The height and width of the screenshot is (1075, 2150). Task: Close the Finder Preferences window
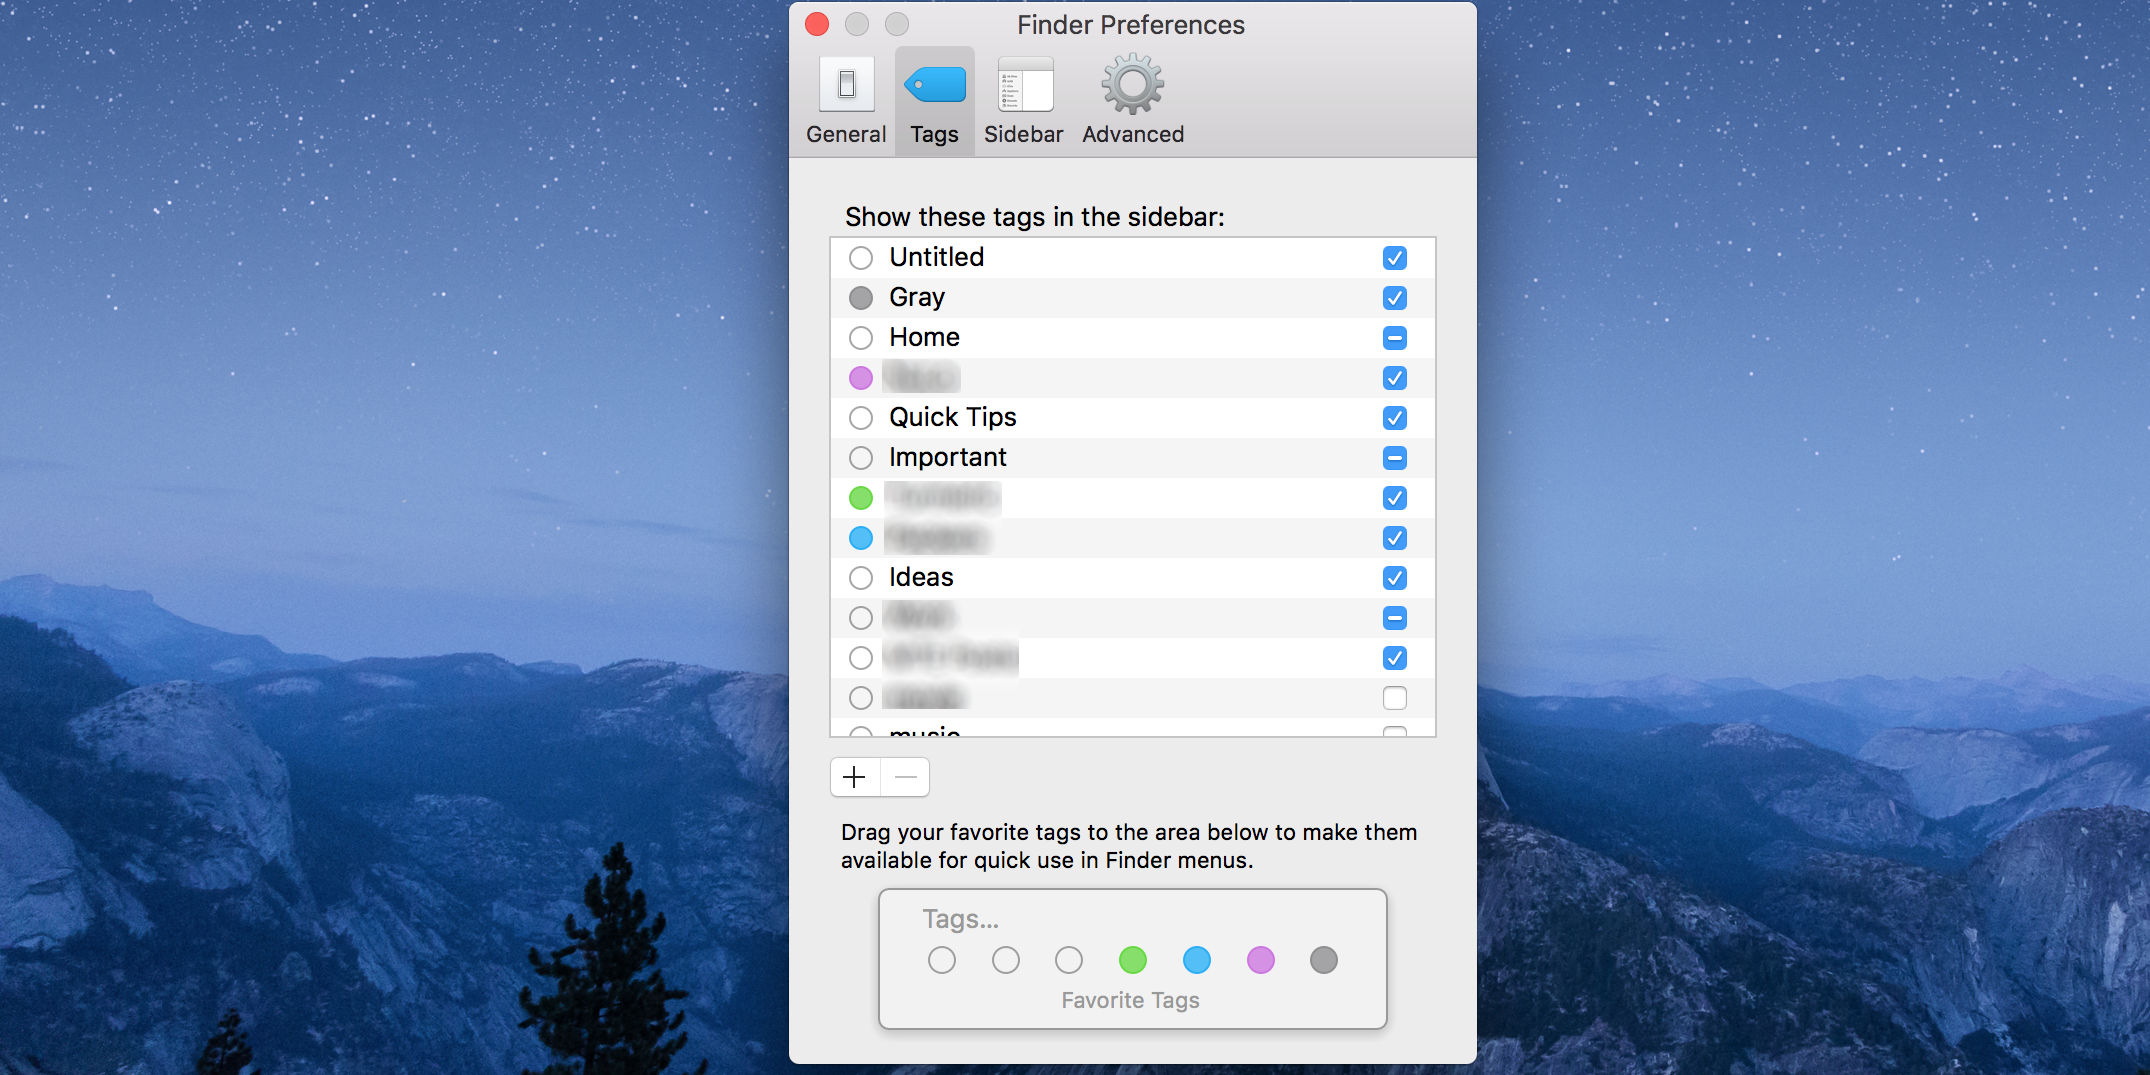[x=817, y=24]
